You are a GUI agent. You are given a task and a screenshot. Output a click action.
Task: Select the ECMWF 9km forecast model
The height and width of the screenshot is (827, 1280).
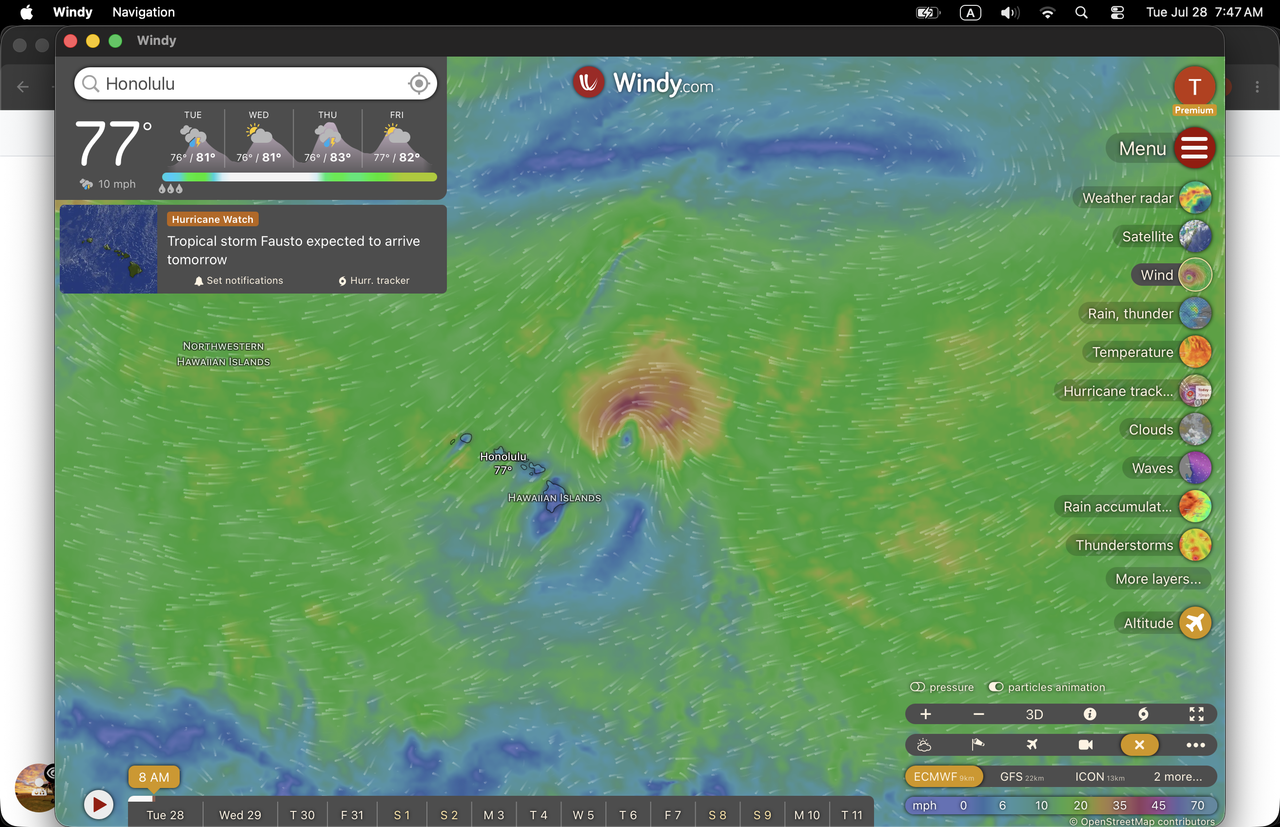[944, 776]
